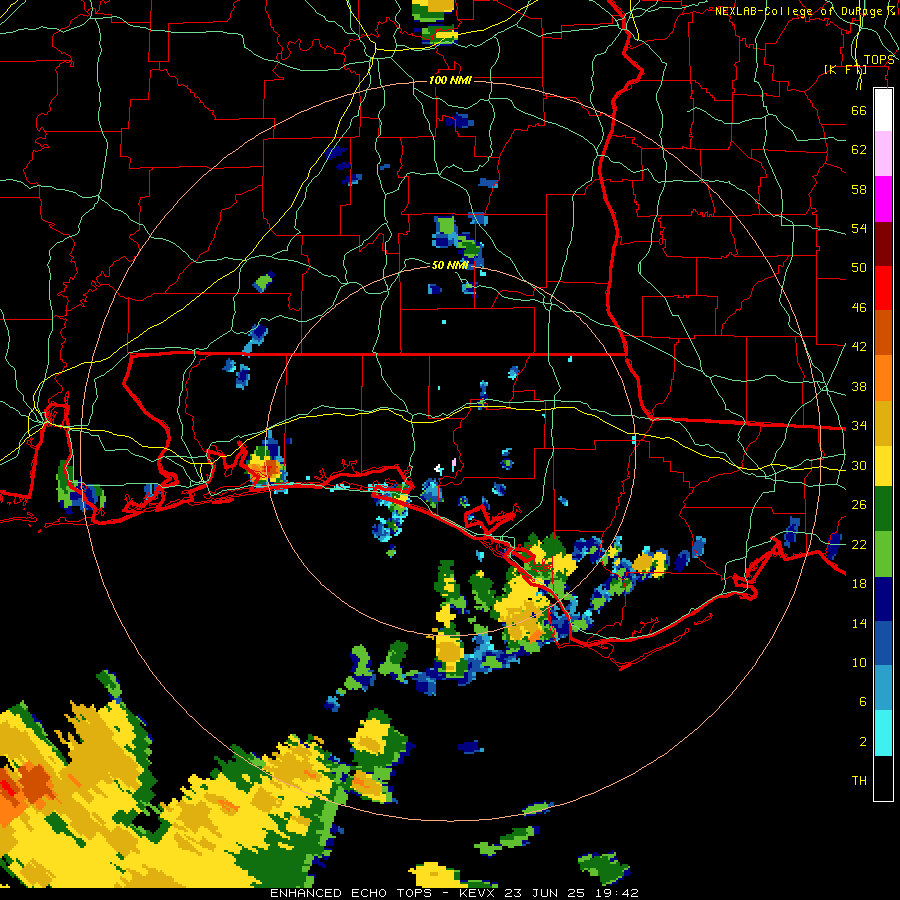Click the light green legend swatch
The height and width of the screenshot is (900, 900).
(x=883, y=554)
